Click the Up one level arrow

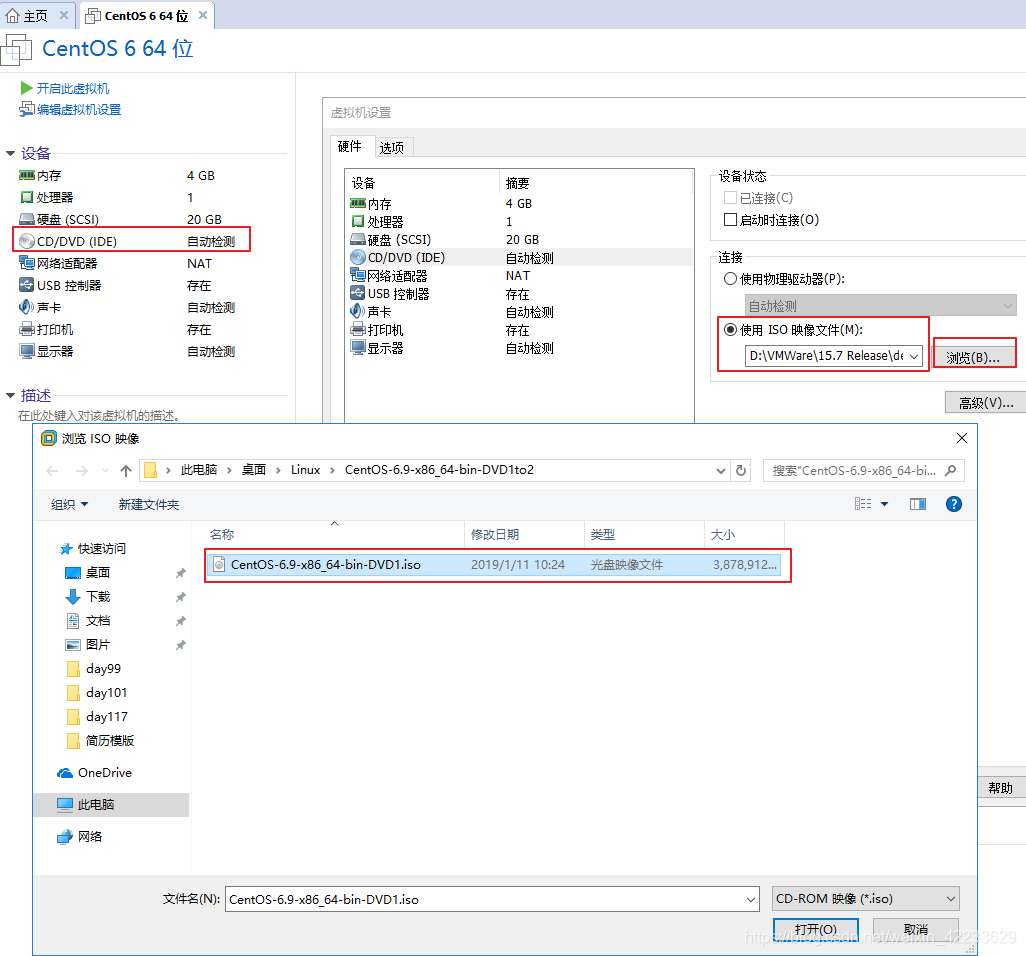tap(126, 470)
